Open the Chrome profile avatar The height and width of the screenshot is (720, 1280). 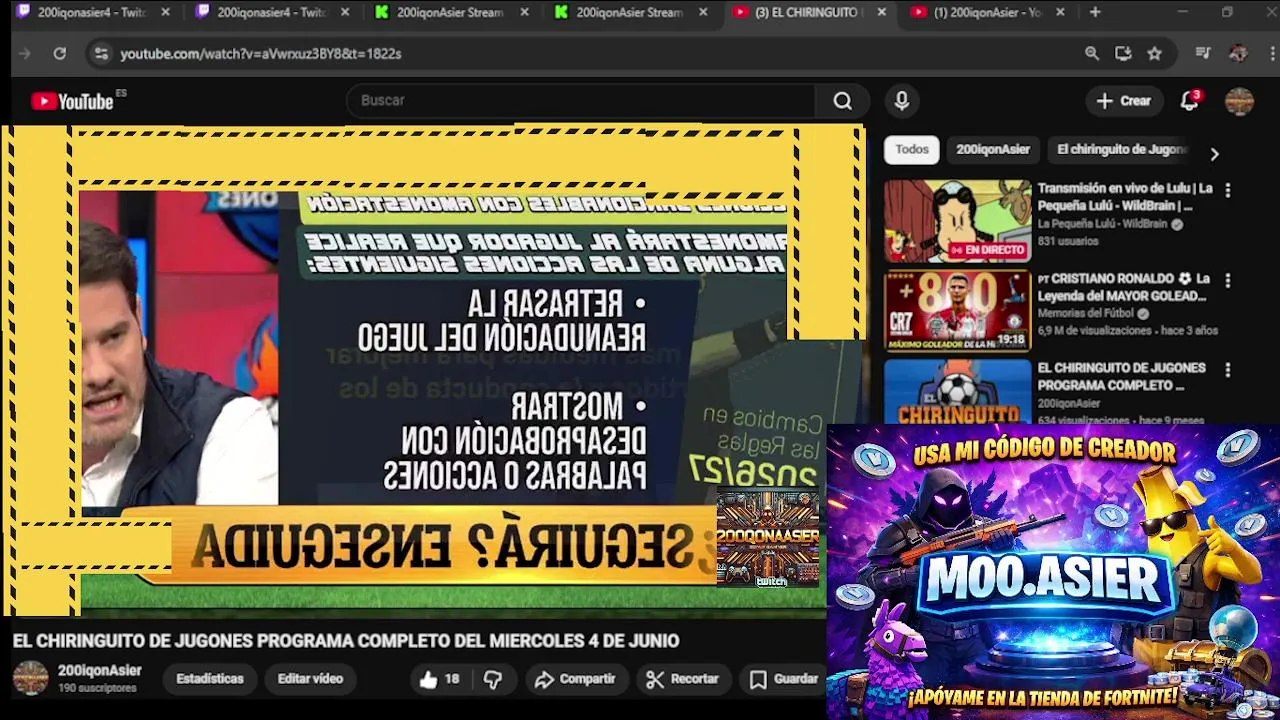[1238, 54]
